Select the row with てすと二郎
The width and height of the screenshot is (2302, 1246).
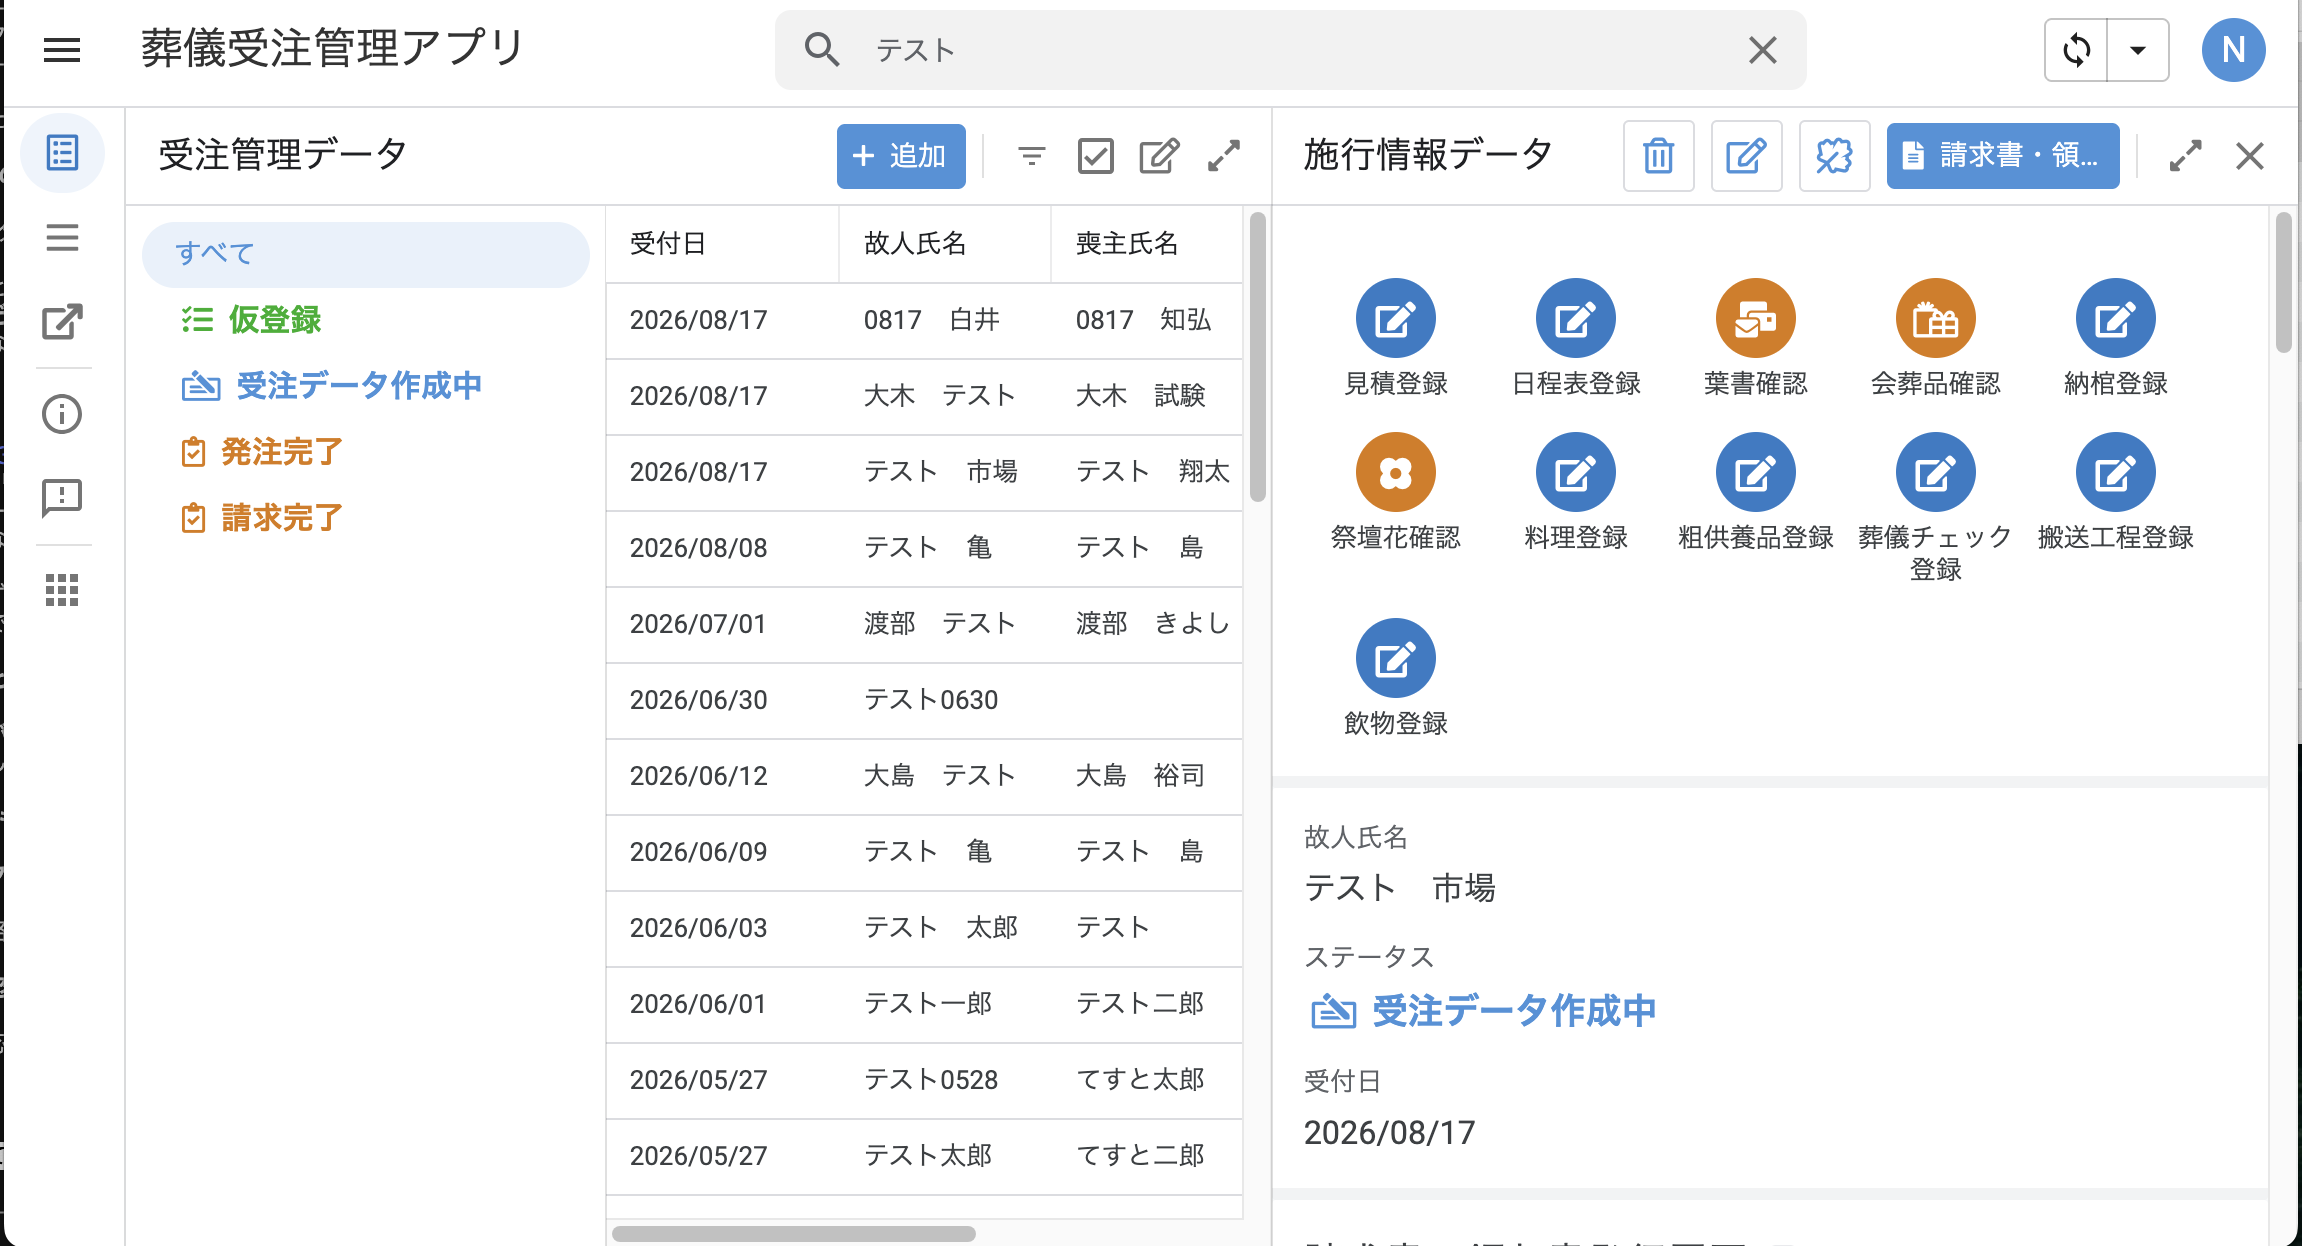pyautogui.click(x=924, y=1157)
